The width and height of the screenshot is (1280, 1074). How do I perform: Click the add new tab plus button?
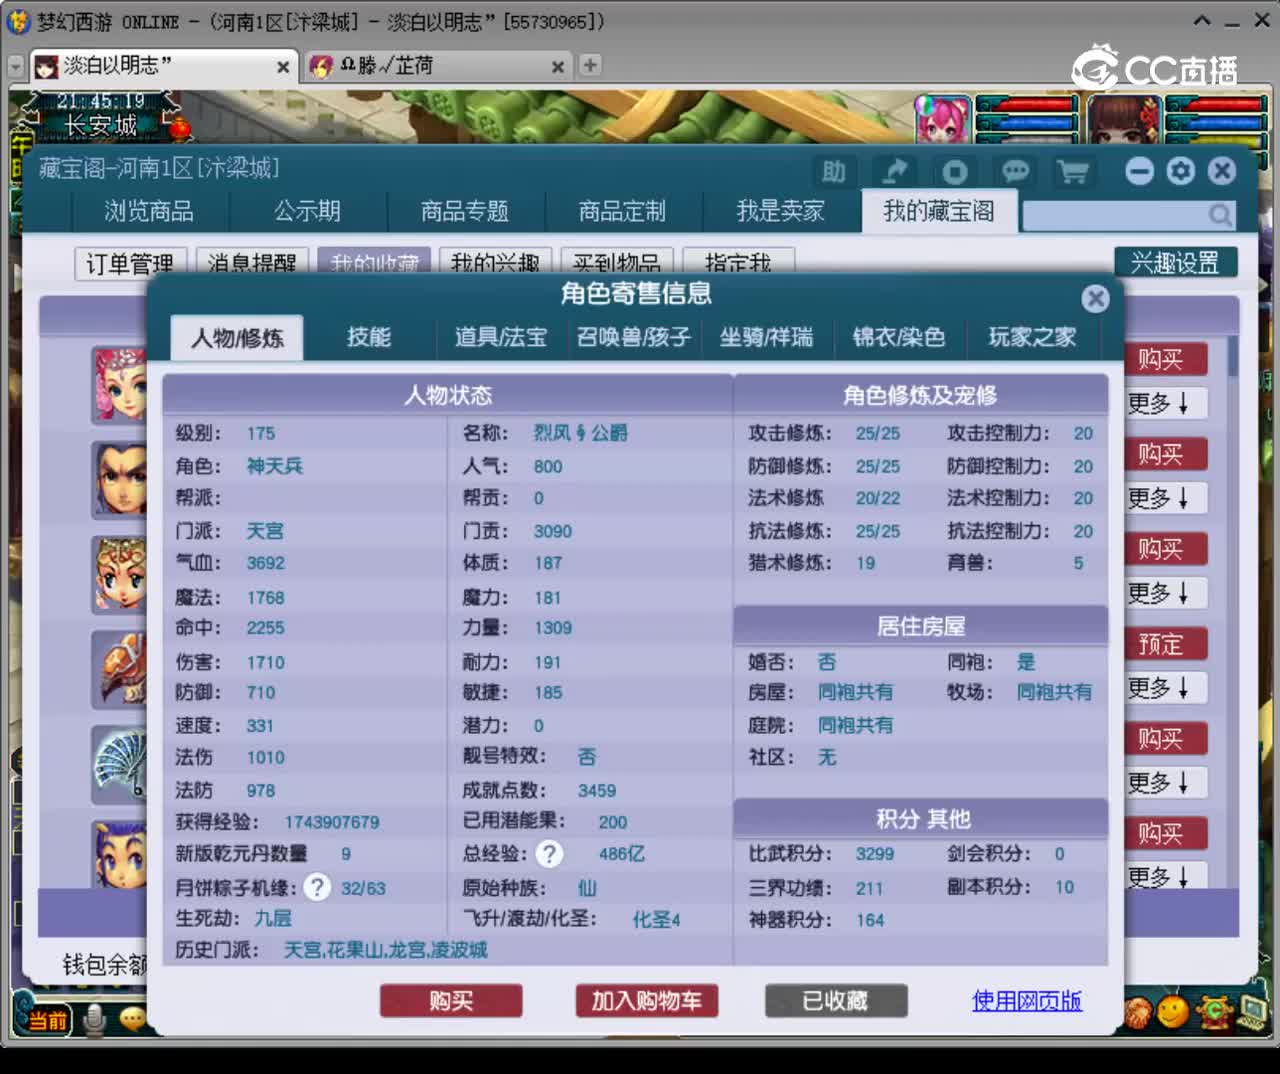[x=590, y=65]
